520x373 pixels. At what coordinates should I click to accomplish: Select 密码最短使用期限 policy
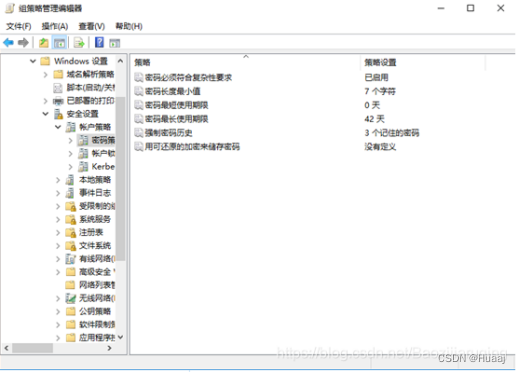click(177, 105)
